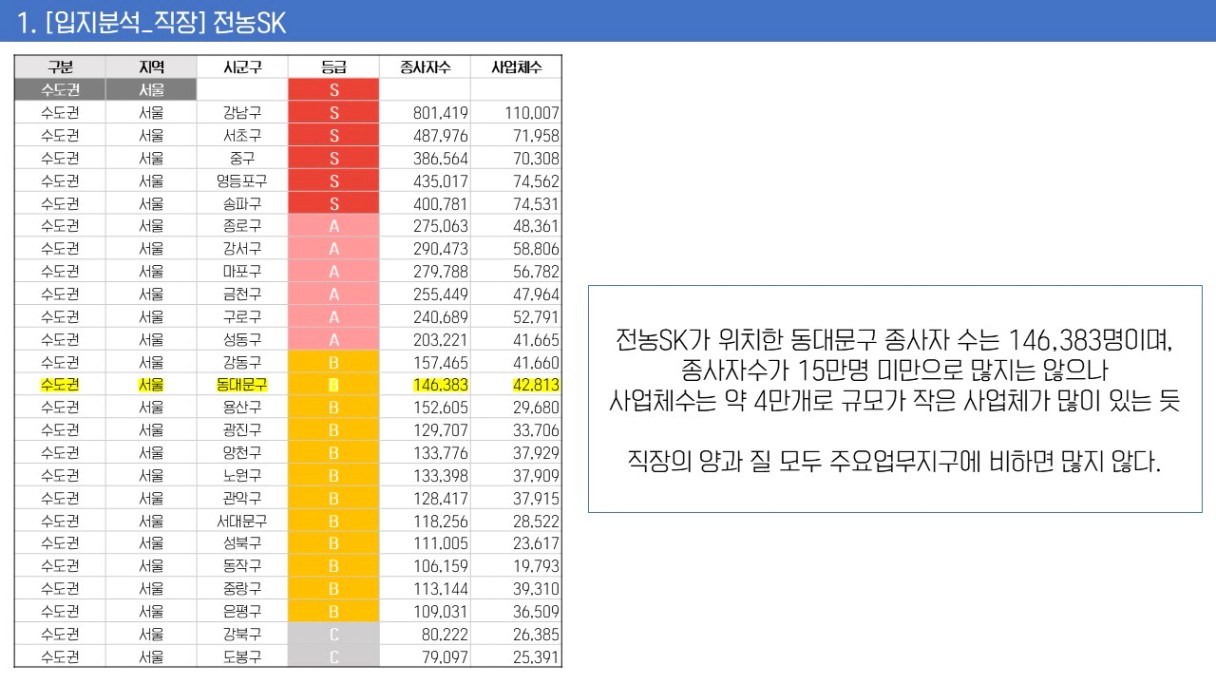Viewport: 1216px width, 684px height.
Task: Click the employee count '79,097'
Action: coord(444,656)
